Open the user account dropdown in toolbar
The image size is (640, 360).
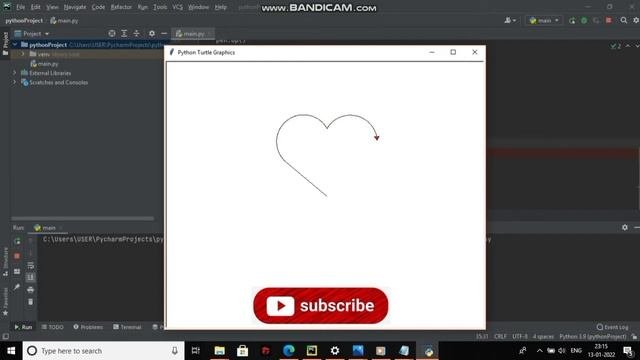click(510, 20)
